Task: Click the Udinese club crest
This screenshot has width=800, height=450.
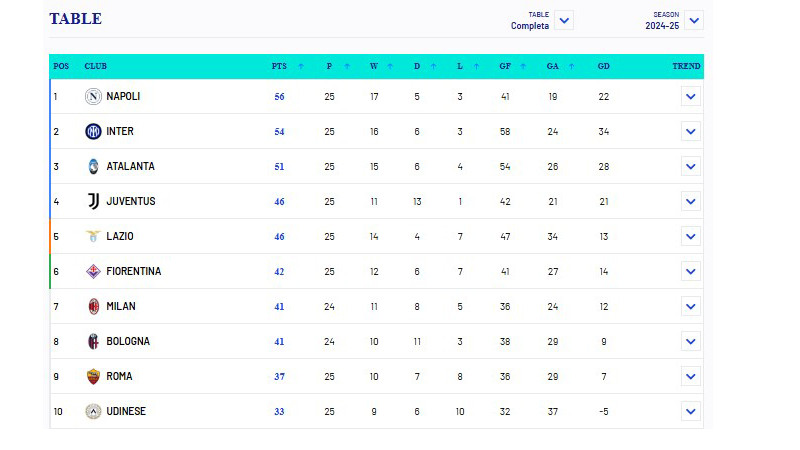Action: pyautogui.click(x=93, y=411)
